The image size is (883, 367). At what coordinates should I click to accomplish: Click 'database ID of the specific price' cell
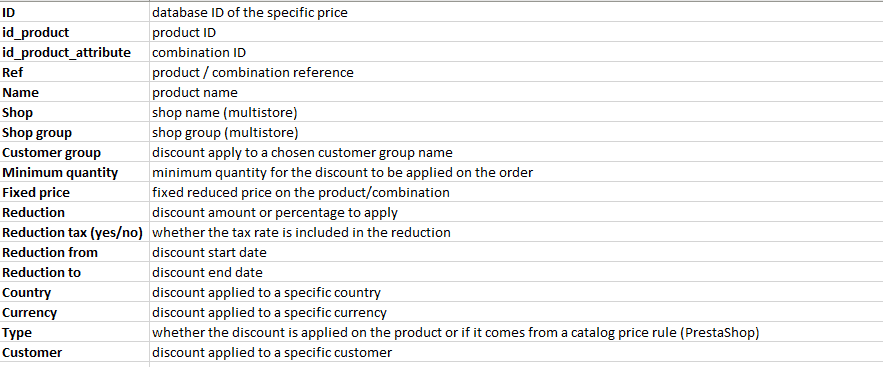point(516,12)
